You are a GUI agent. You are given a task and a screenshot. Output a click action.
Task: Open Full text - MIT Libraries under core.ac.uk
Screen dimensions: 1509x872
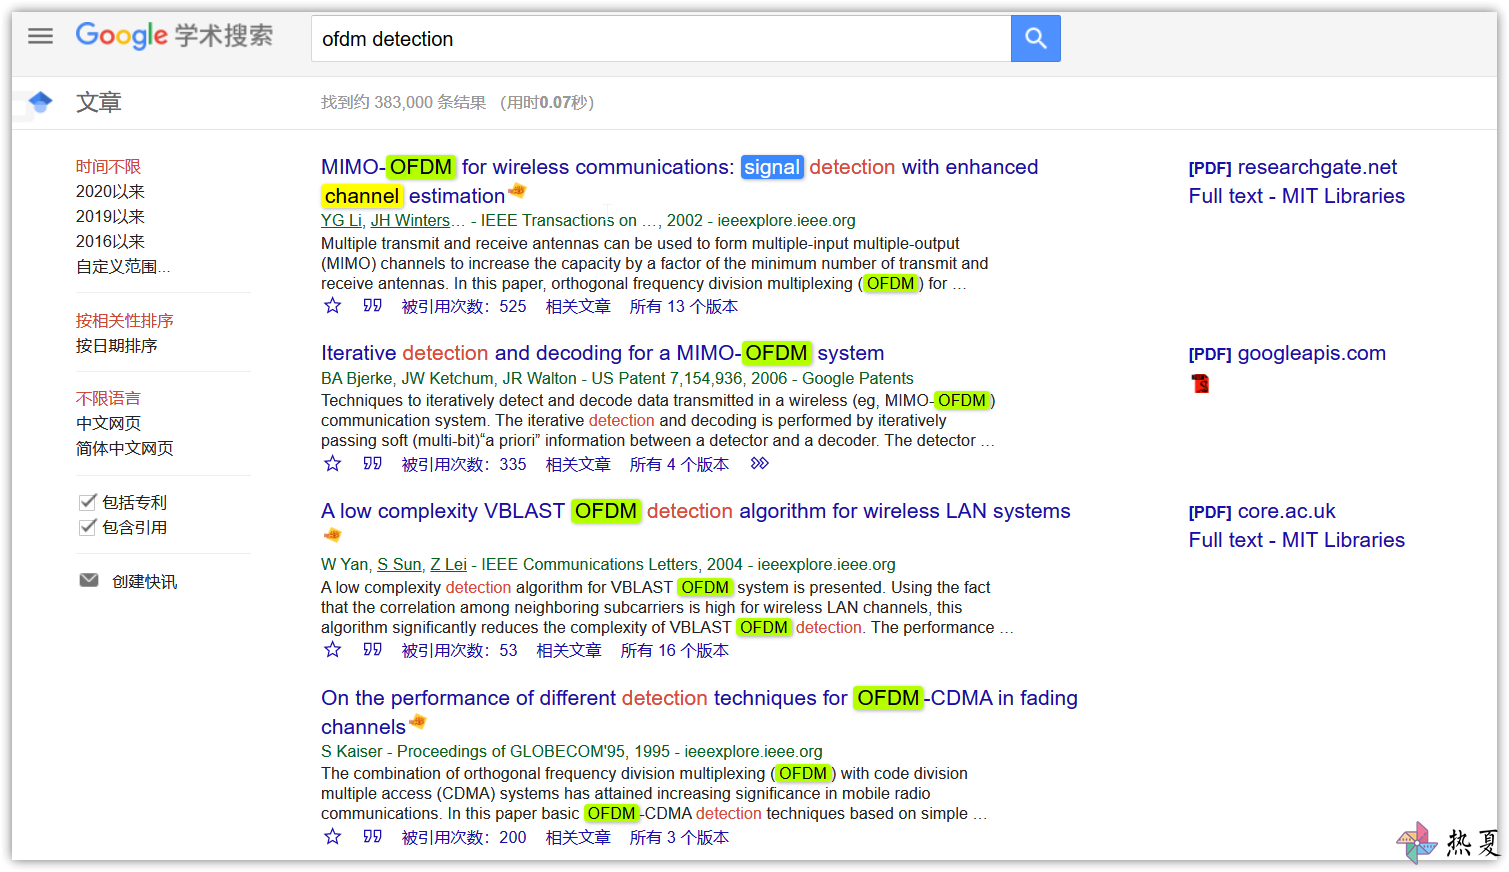[1296, 540]
